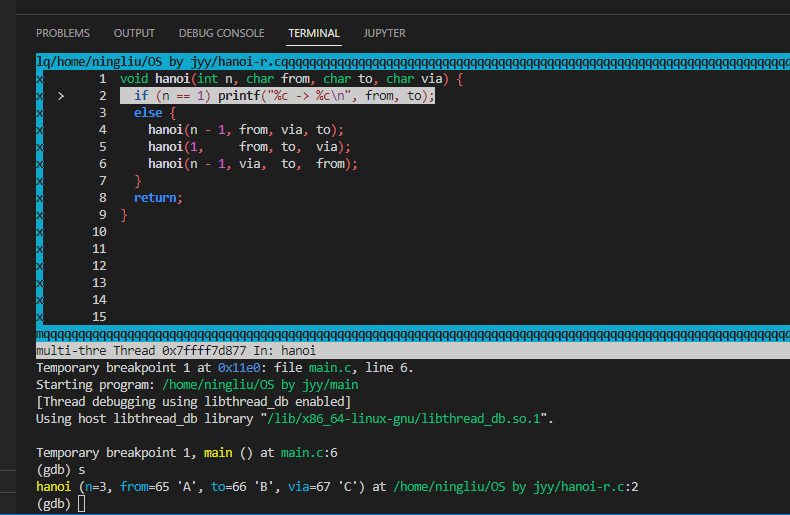Click 'main.c:6' in the breakpoint hit line
This screenshot has width=790, height=515.
tap(309, 453)
